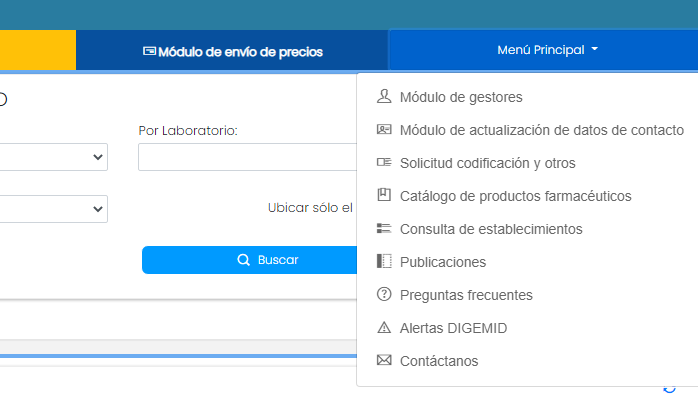The image size is (698, 419).
Task: Open Módulo de envío de precios tab
Action: pos(232,52)
